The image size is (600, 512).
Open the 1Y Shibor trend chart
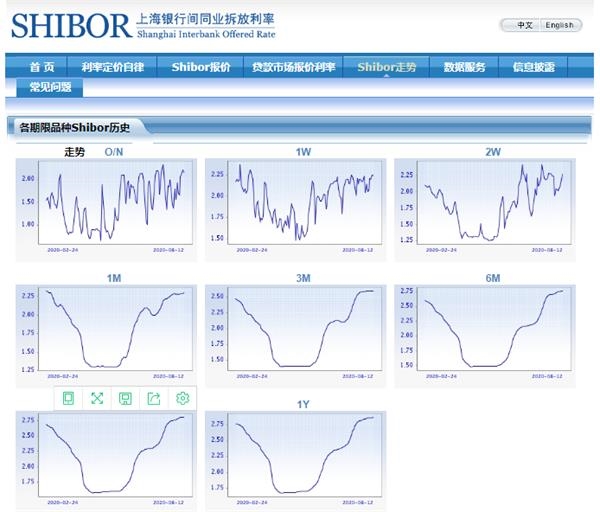click(x=295, y=455)
